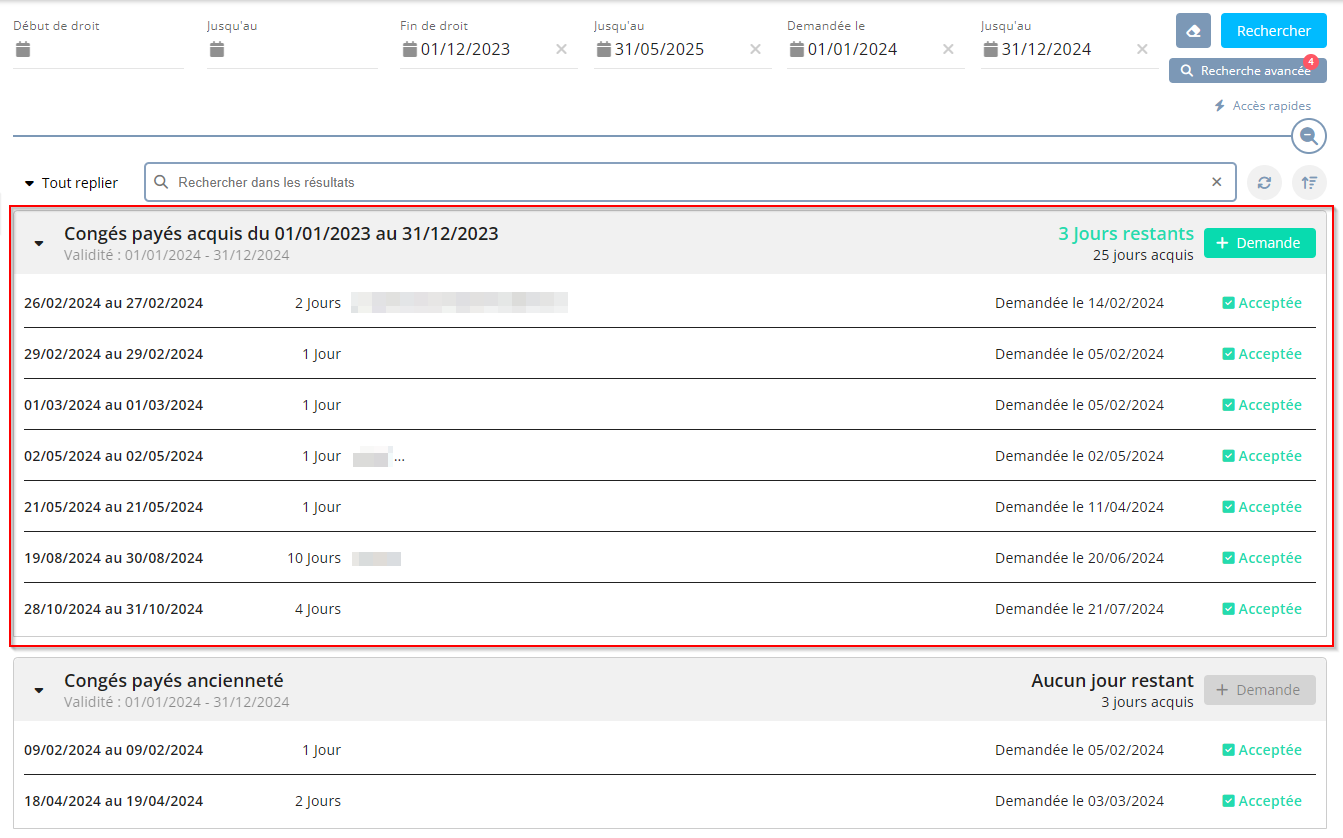Select the 19/08/2024 au 30/08/2024 leave row
The width and height of the screenshot is (1343, 838).
click(x=114, y=558)
